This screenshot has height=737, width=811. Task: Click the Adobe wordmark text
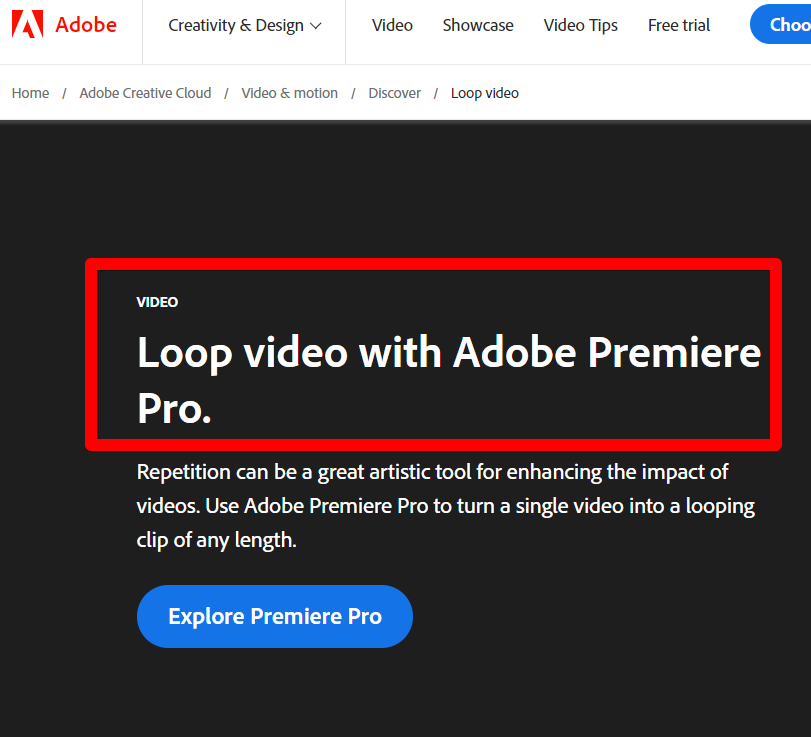[x=86, y=25]
